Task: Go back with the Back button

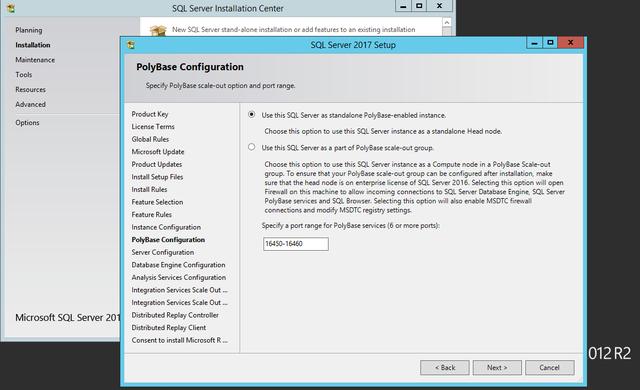Action: pyautogui.click(x=444, y=368)
